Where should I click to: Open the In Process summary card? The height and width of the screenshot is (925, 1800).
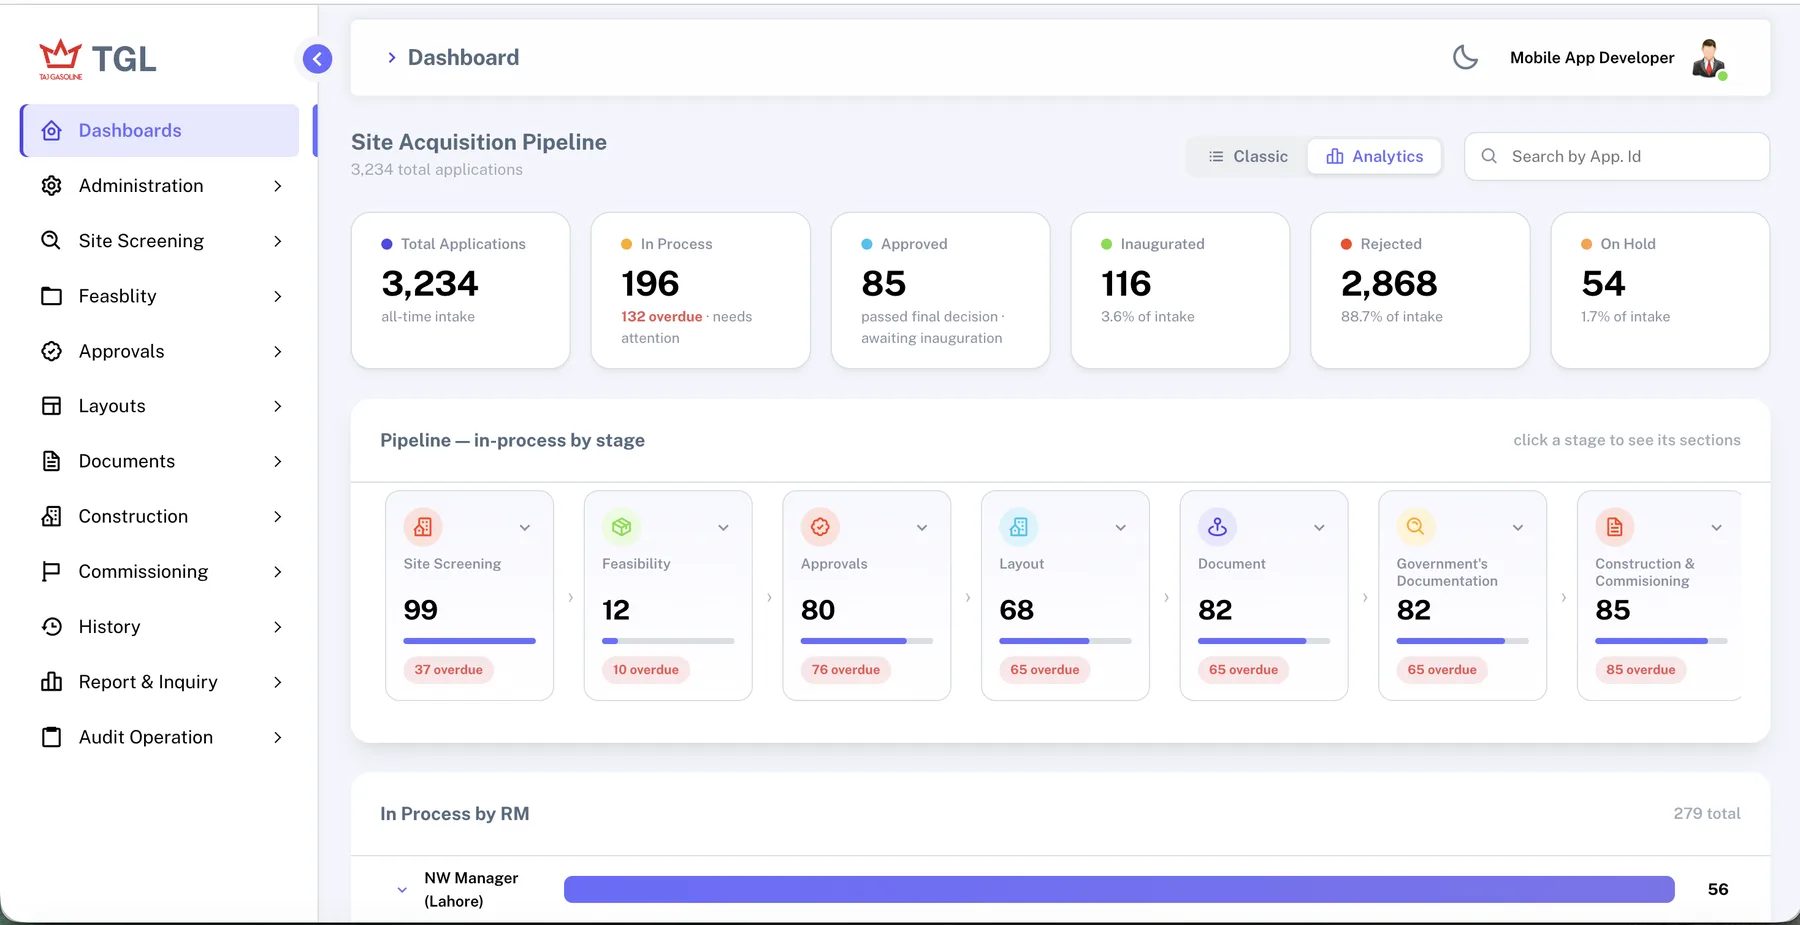click(x=701, y=290)
